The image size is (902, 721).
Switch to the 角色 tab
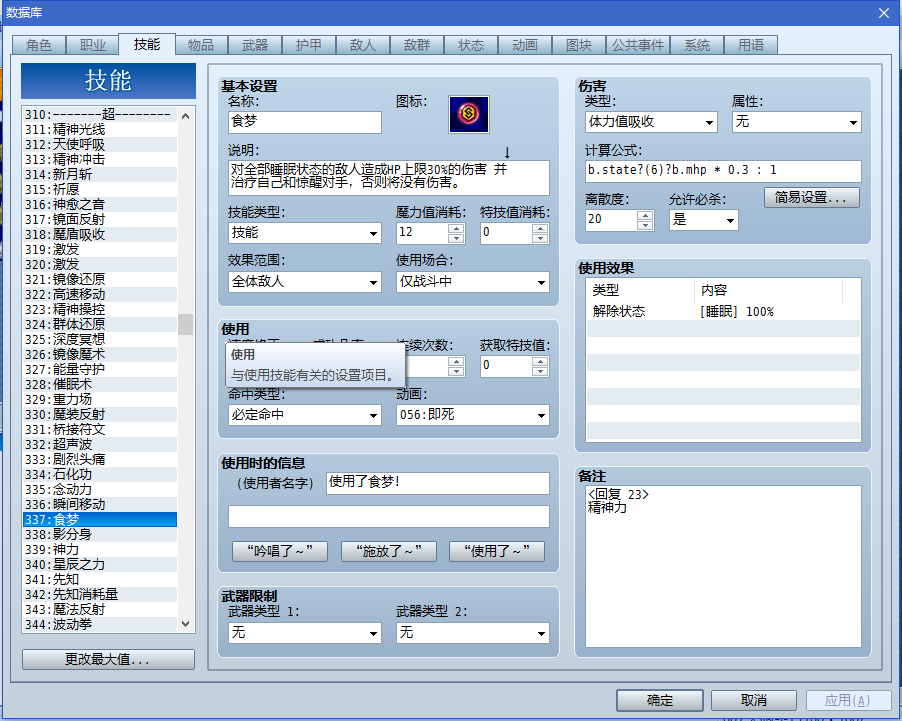39,45
